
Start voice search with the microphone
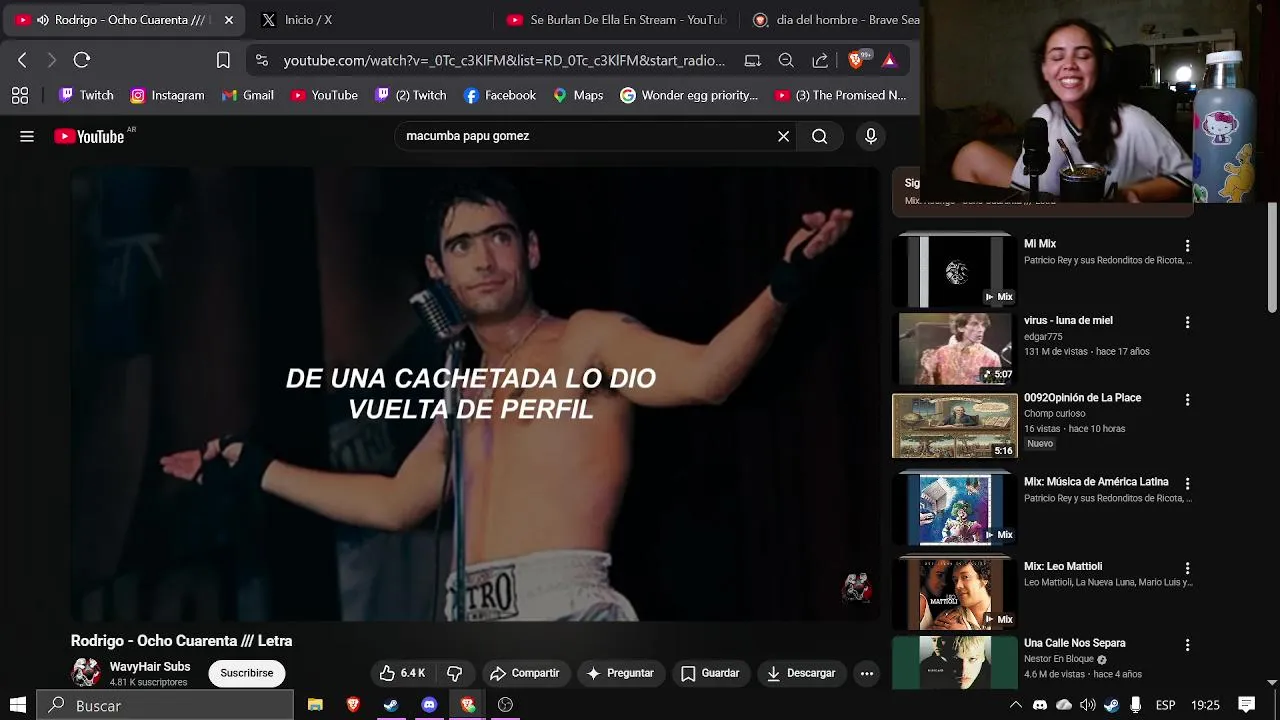coord(871,136)
